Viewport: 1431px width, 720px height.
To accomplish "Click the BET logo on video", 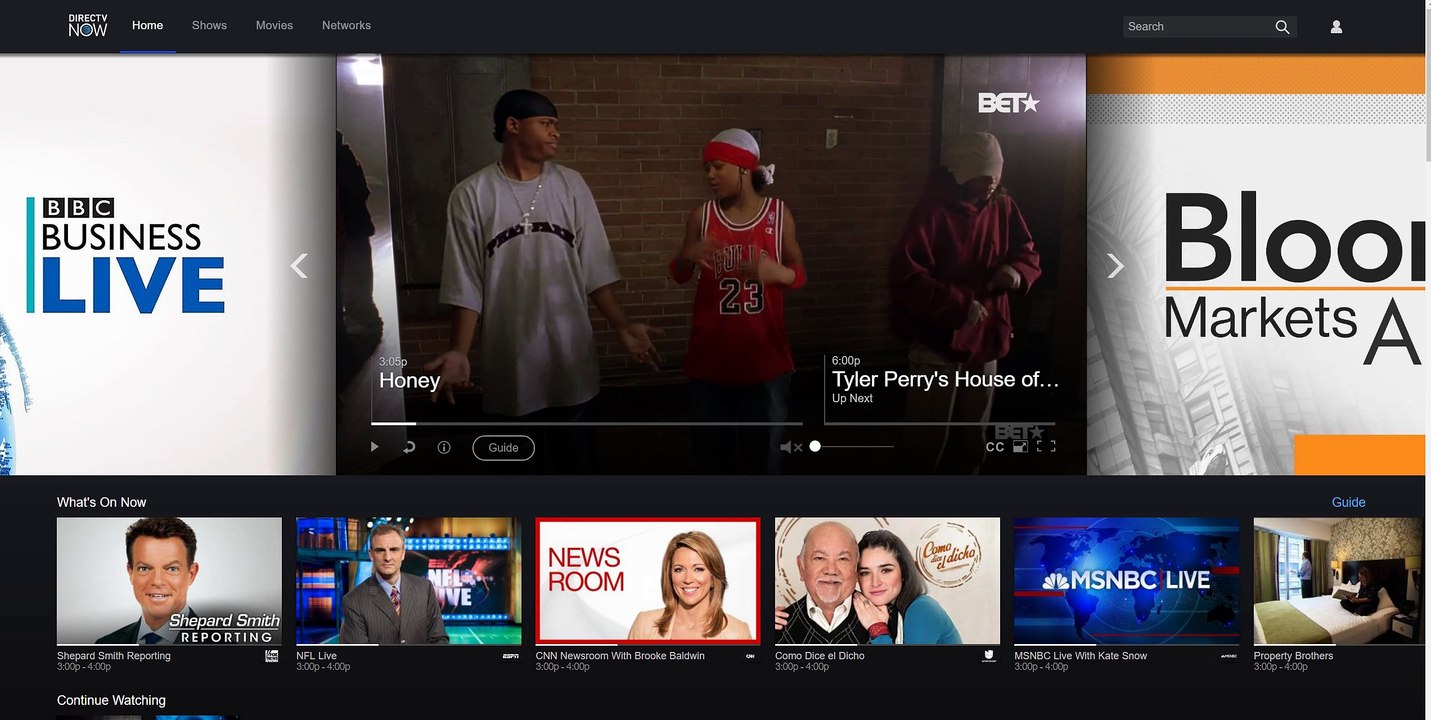I will tap(1008, 102).
